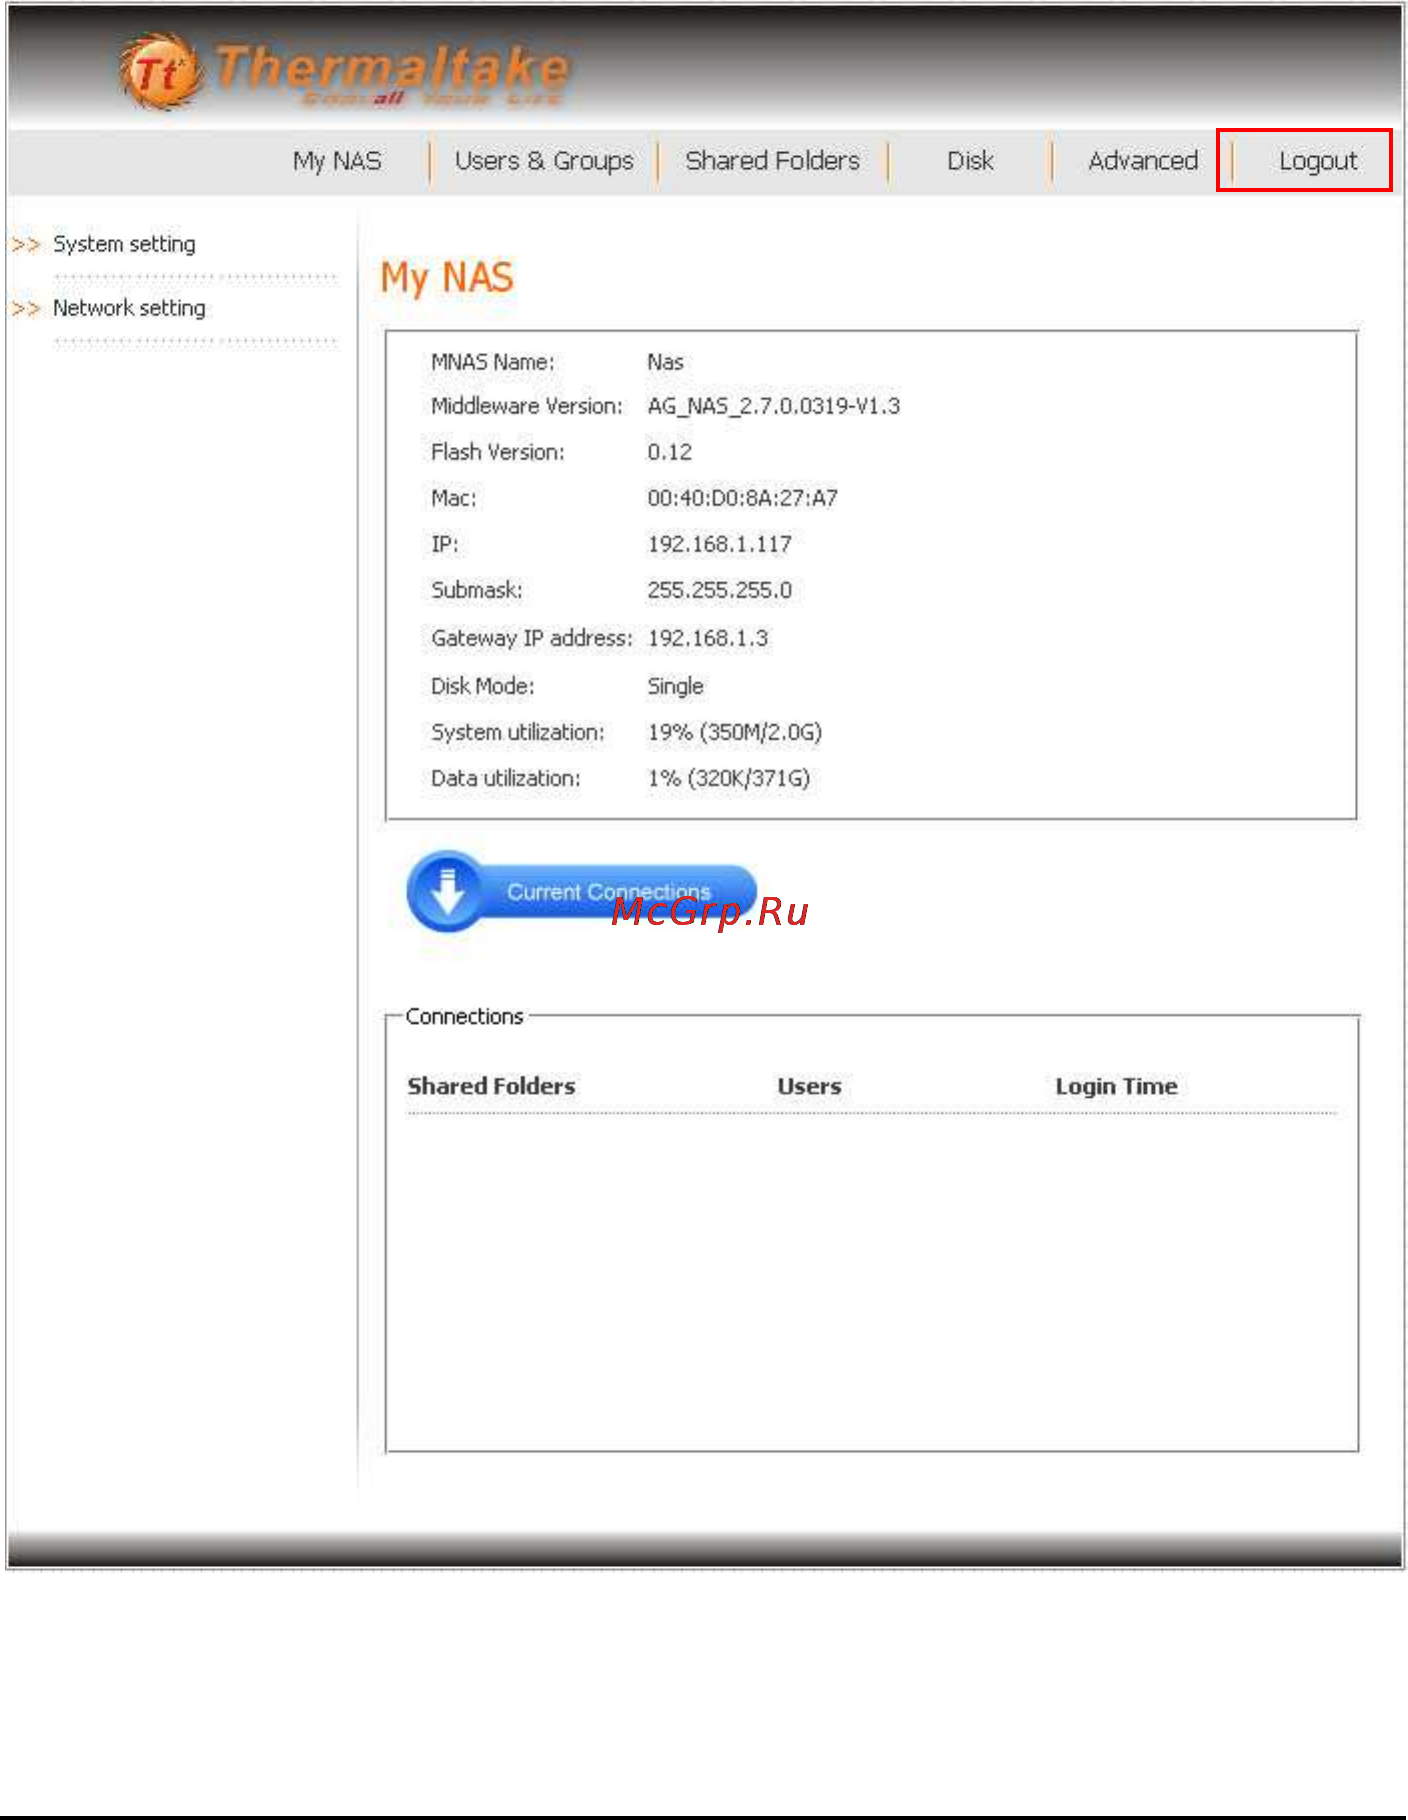This screenshot has width=1408, height=1820.
Task: Select the Gateway value 192.168.1.3
Action: 708,638
